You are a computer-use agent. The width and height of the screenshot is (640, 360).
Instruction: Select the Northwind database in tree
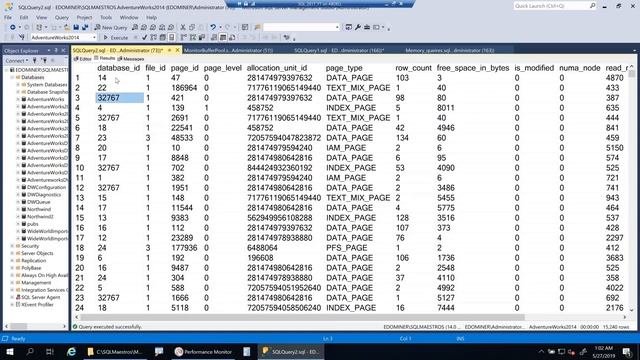[x=39, y=209]
